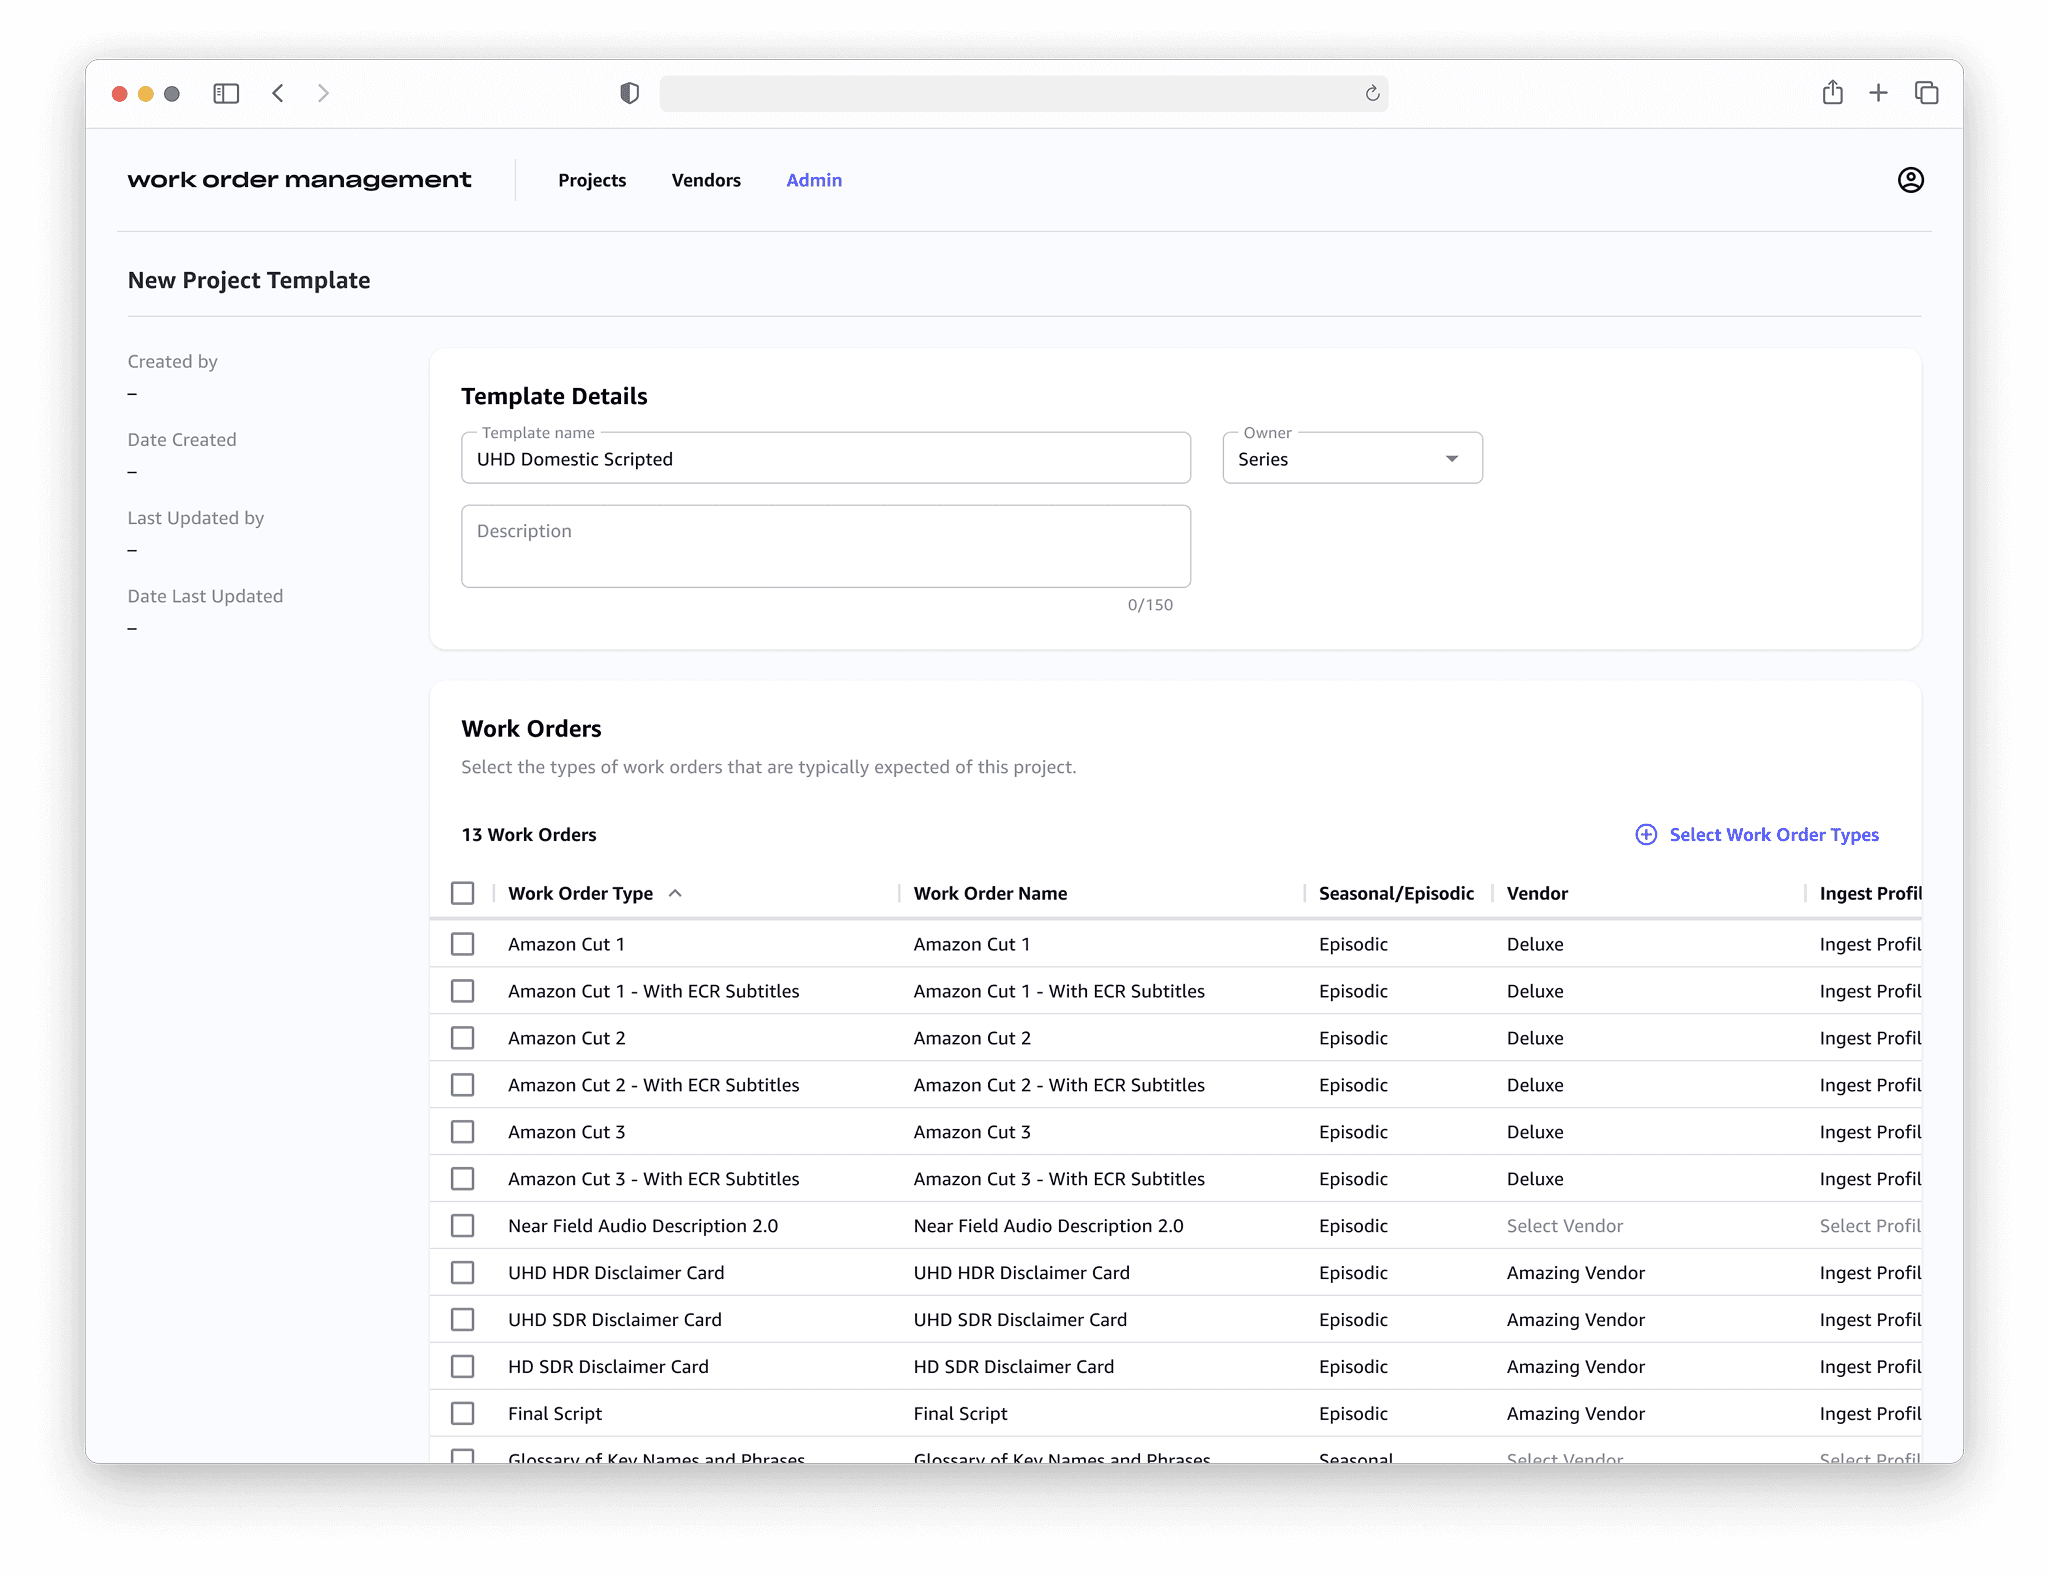Image resolution: width=2048 pixels, height=1574 pixels.
Task: Click the Description text area
Action: pyautogui.click(x=826, y=546)
